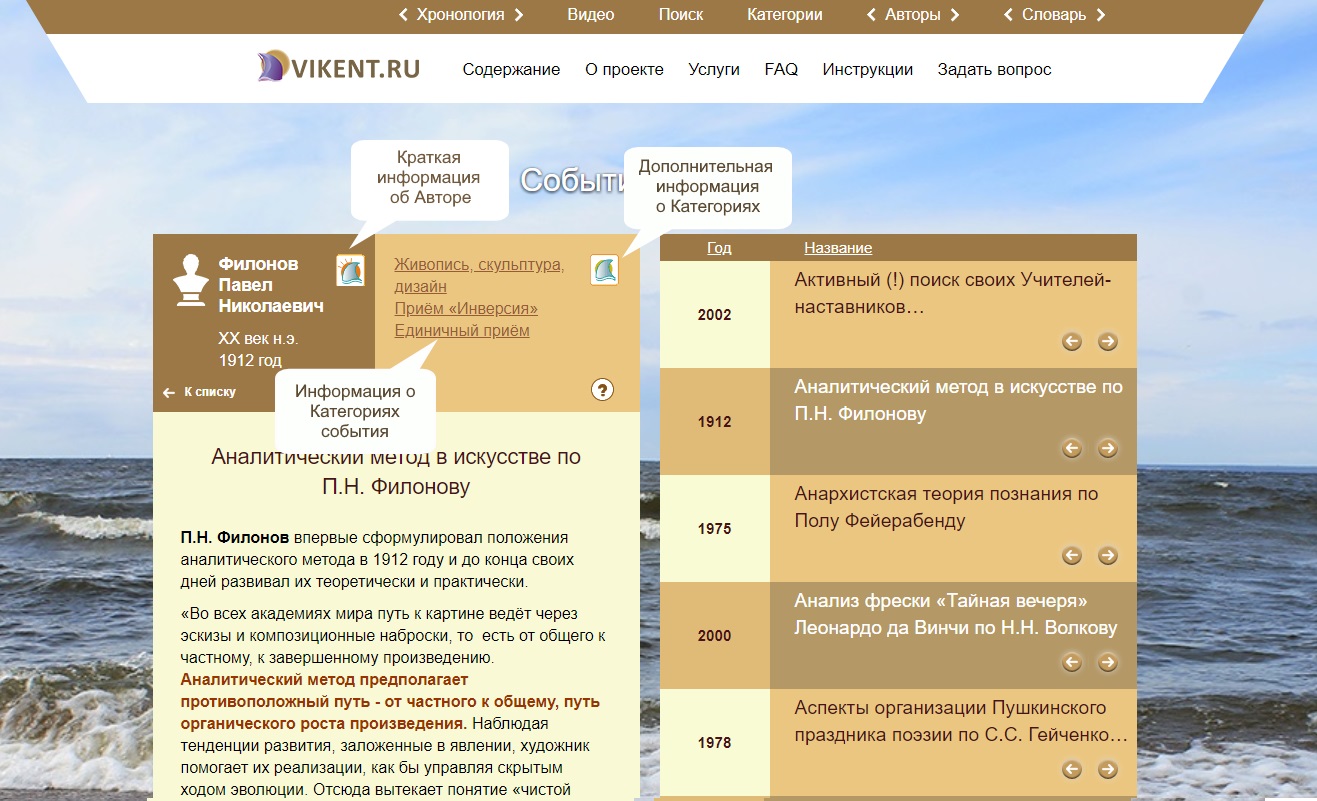Viewport: 1317px width, 801px height.
Task: Go to next Хронология item chevron
Action: pos(518,15)
